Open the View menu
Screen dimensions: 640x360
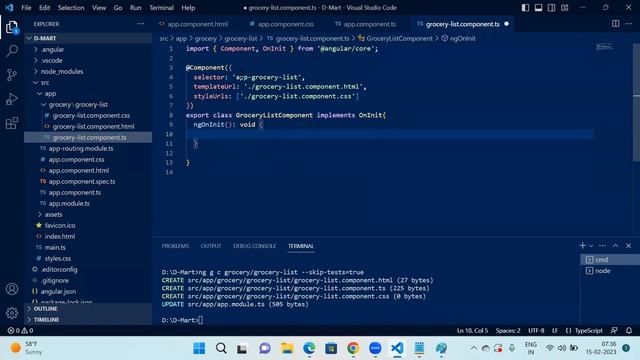[99, 8]
